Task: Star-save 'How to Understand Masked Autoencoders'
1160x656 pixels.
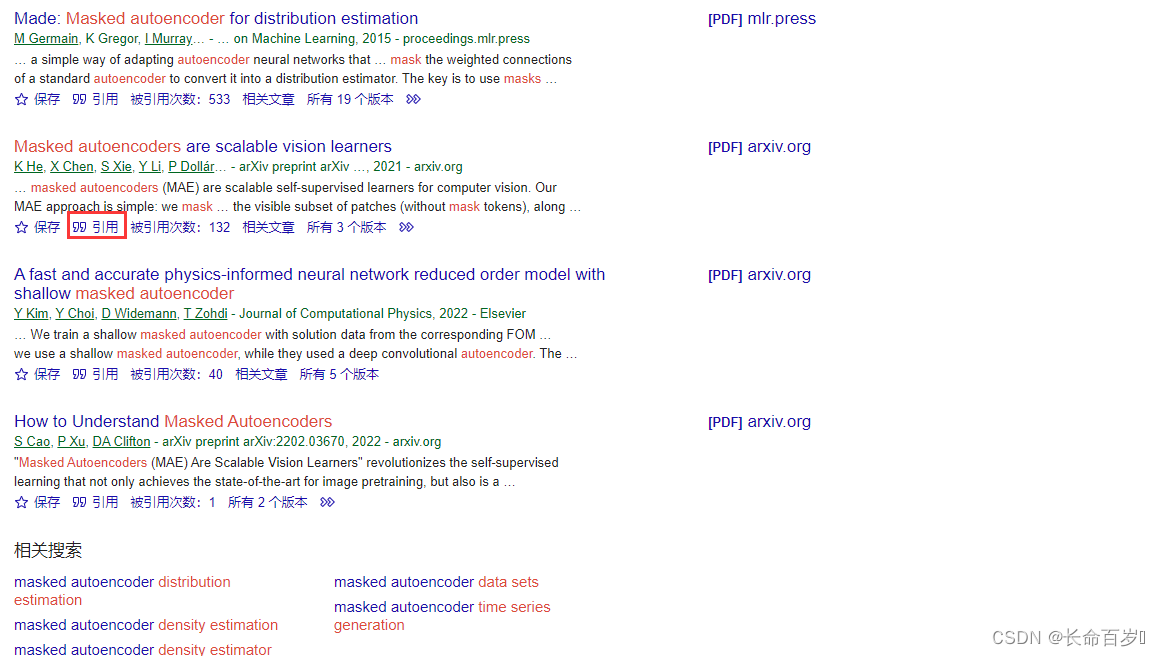Action: click(37, 502)
